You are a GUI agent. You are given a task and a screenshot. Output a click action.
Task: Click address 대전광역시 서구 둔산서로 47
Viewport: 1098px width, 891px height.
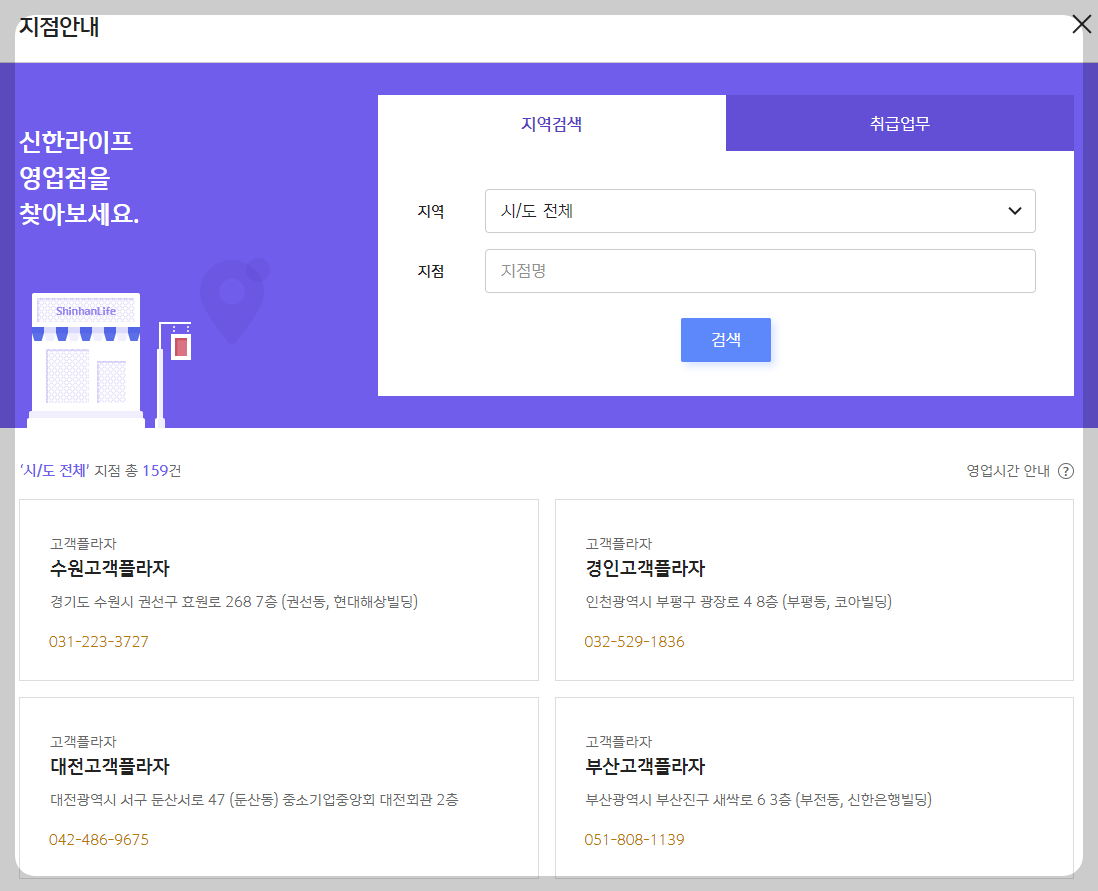254,800
